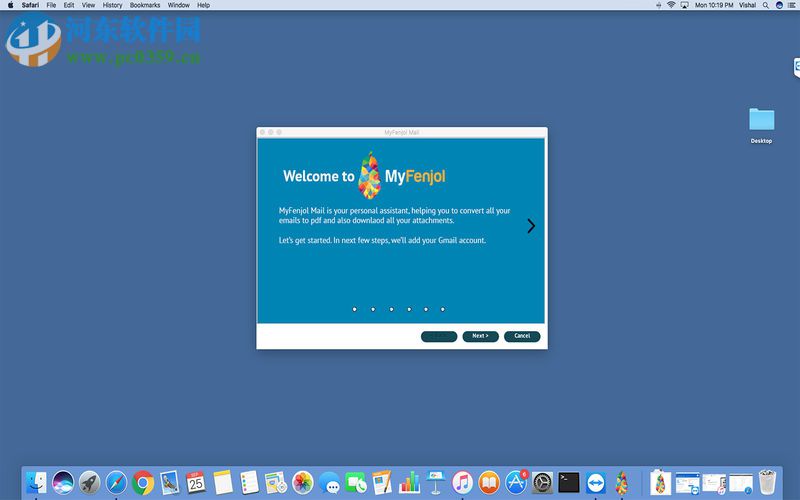Open Launchpad rocket icon in Dock
This screenshot has height=500, width=800.
click(89, 482)
